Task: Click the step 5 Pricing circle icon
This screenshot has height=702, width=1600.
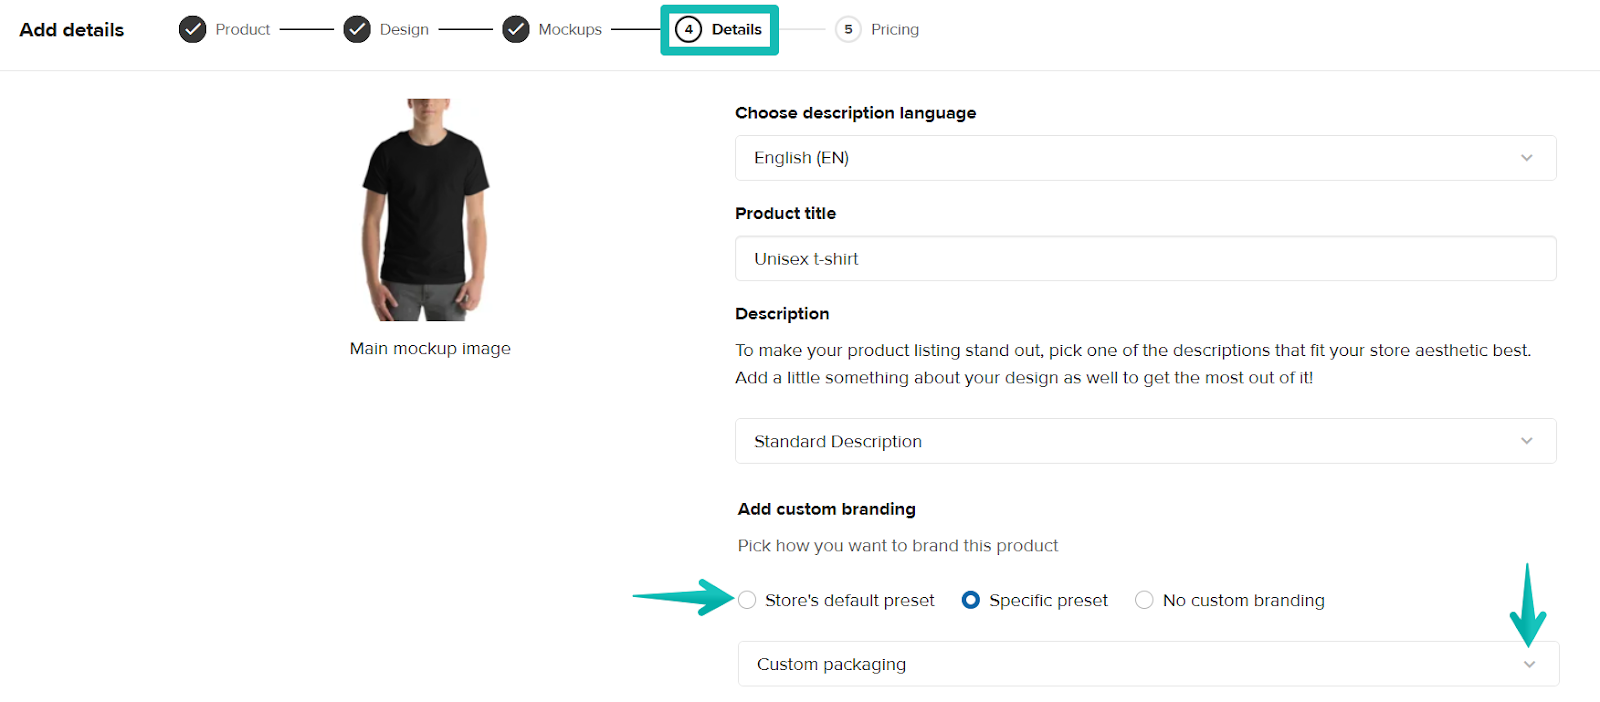Action: [x=848, y=30]
